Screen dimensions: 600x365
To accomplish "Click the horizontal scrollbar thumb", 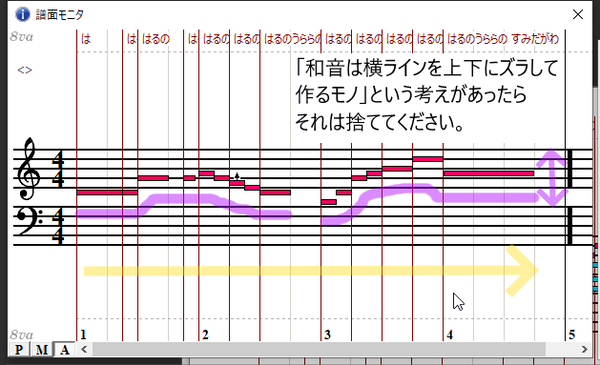I will [x=319, y=349].
